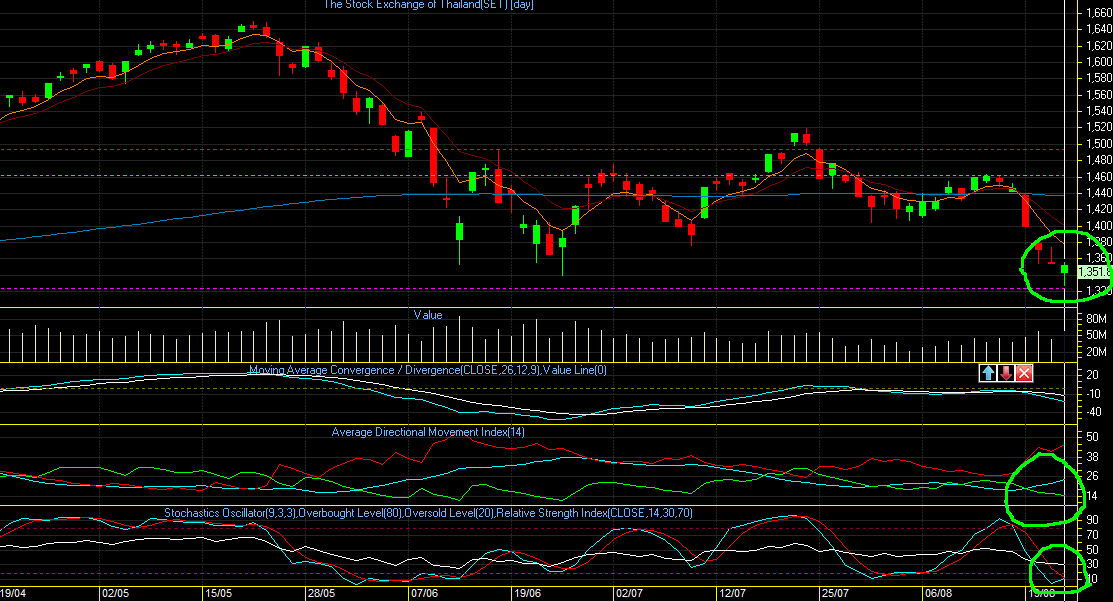
Task: Click the current price tag 1,351.8
Action: (1094, 272)
